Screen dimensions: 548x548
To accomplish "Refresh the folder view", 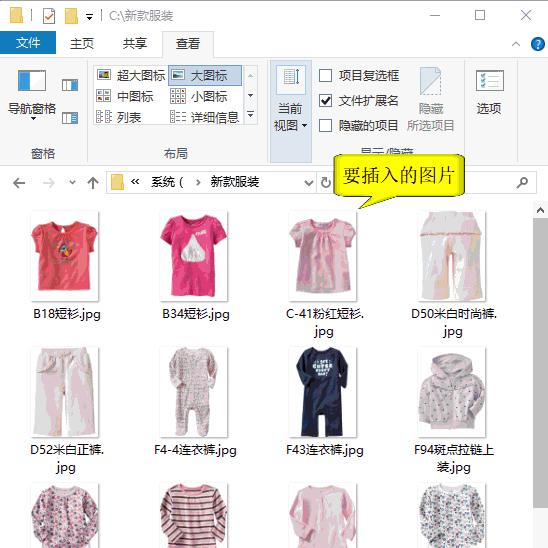I will tap(326, 182).
